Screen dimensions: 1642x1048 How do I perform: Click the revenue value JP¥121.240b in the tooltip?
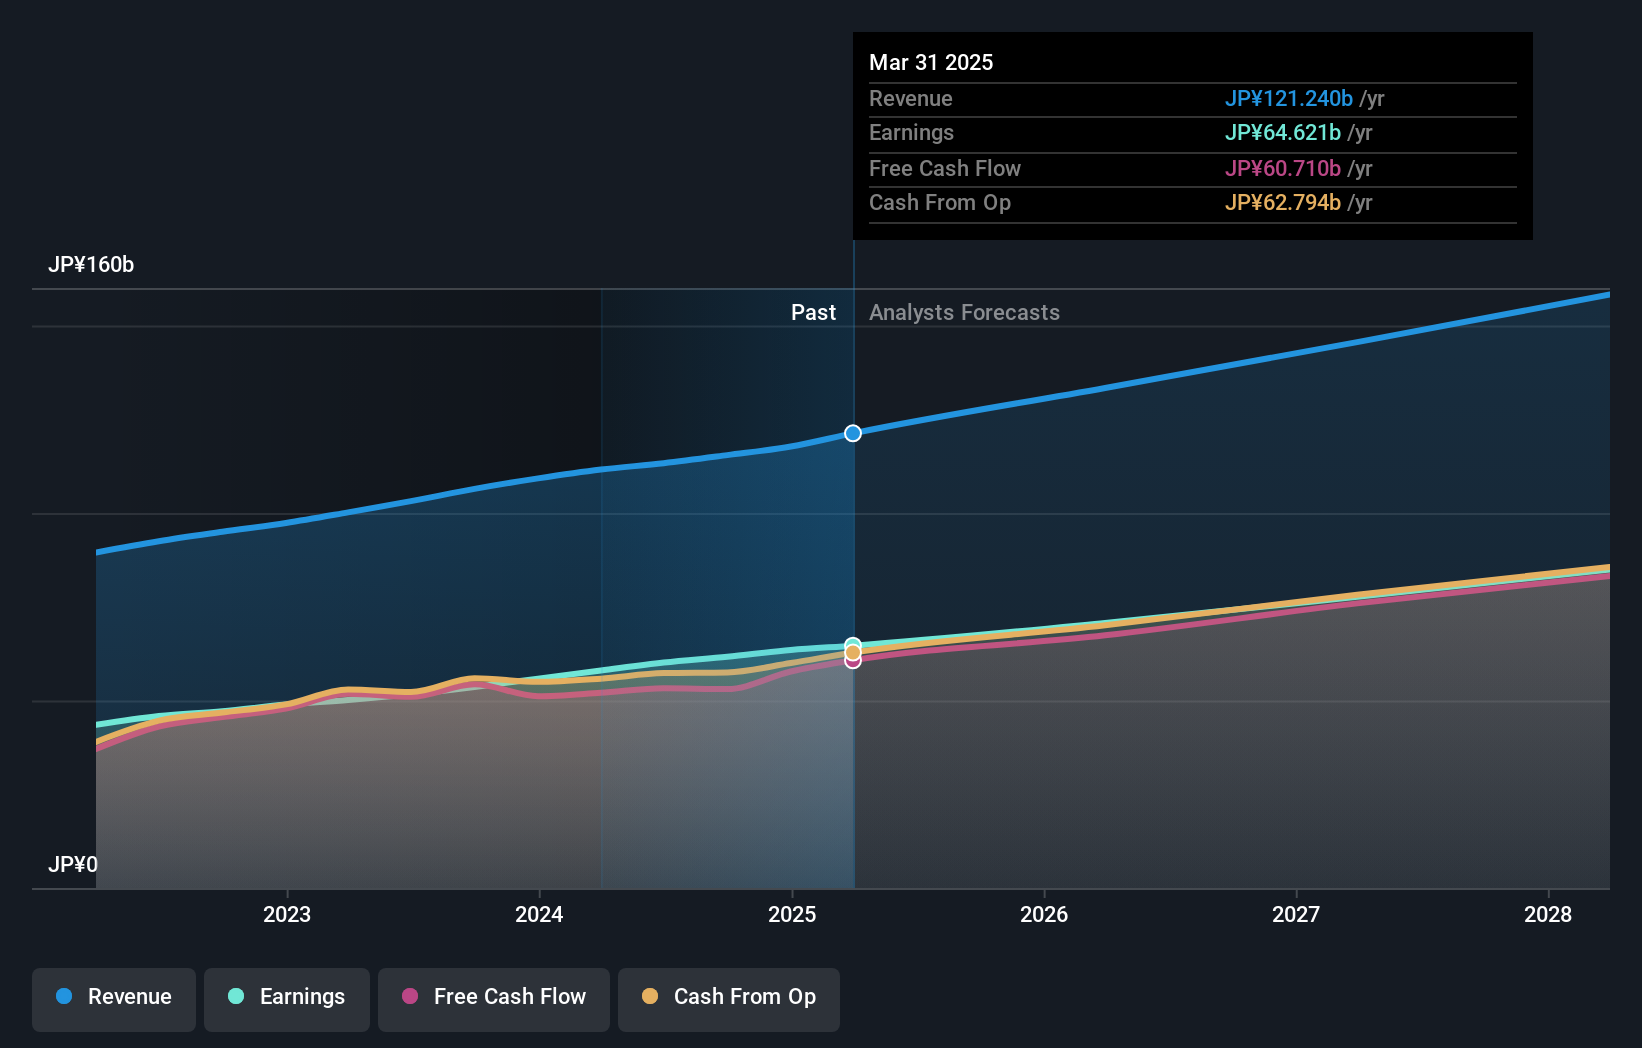click(x=1289, y=99)
